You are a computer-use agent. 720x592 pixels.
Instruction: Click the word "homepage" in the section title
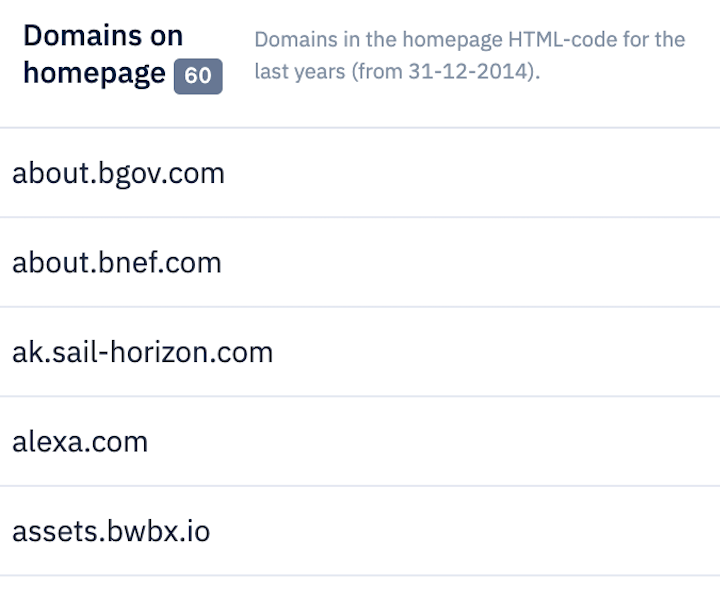tap(94, 74)
